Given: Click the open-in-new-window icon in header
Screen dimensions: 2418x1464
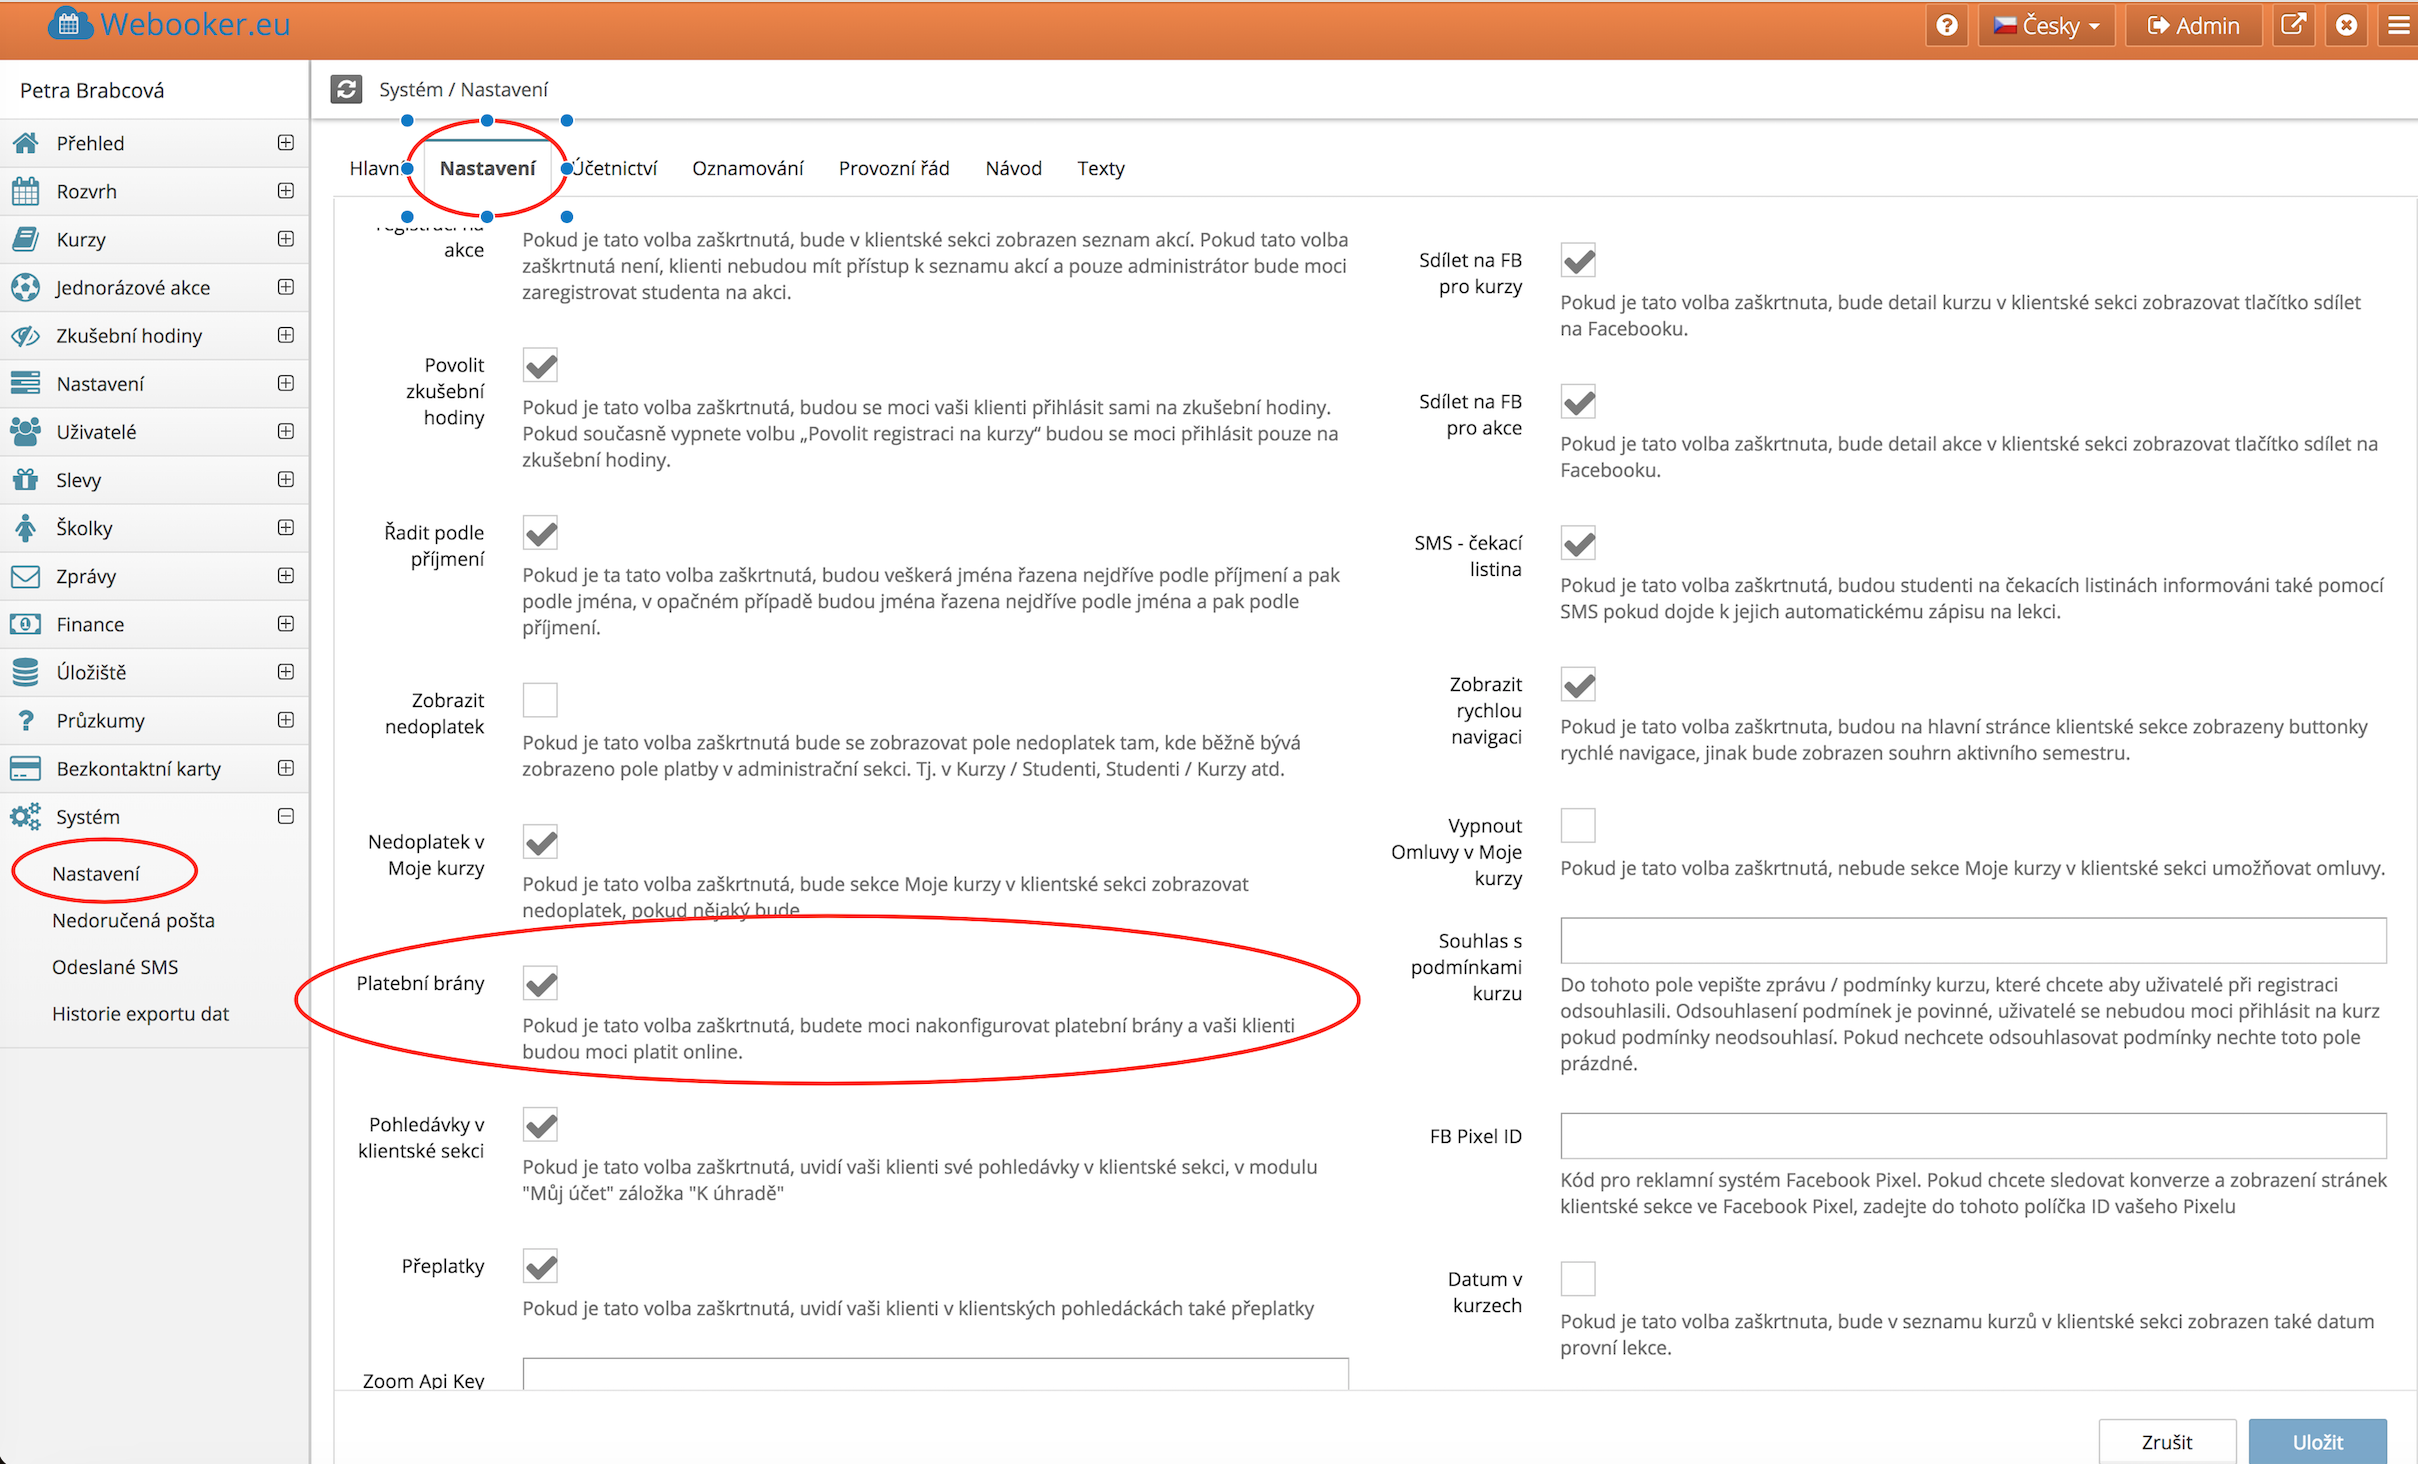Looking at the screenshot, I should click(x=2293, y=25).
